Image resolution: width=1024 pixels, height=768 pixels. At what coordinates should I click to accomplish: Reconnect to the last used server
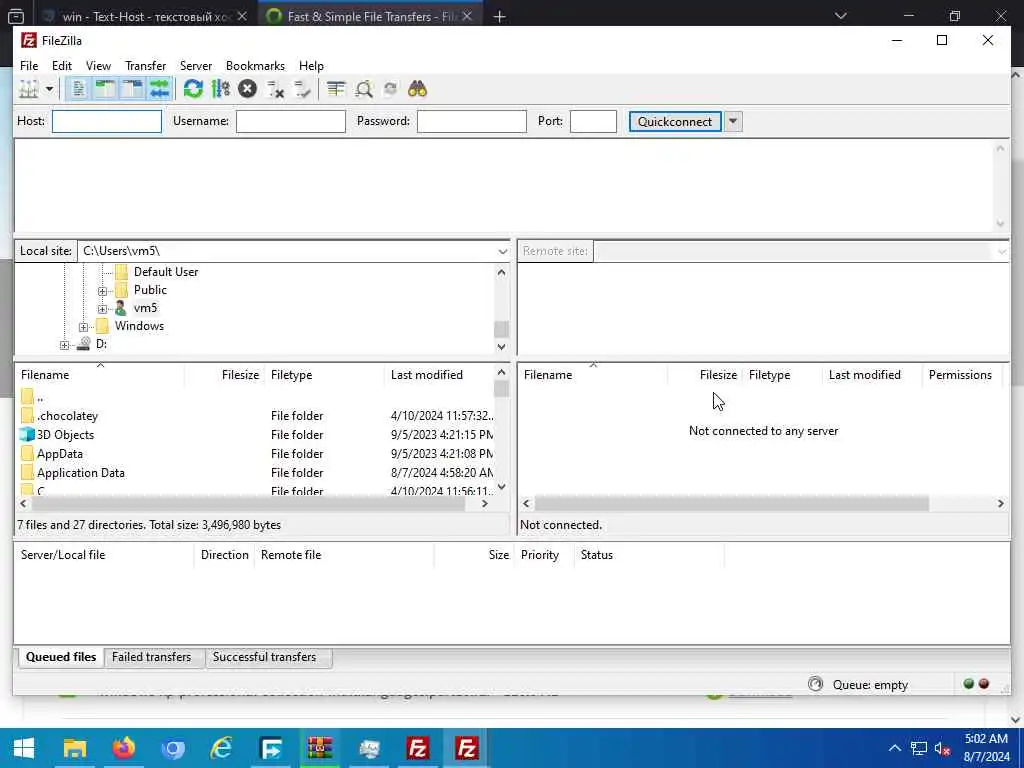coord(302,89)
